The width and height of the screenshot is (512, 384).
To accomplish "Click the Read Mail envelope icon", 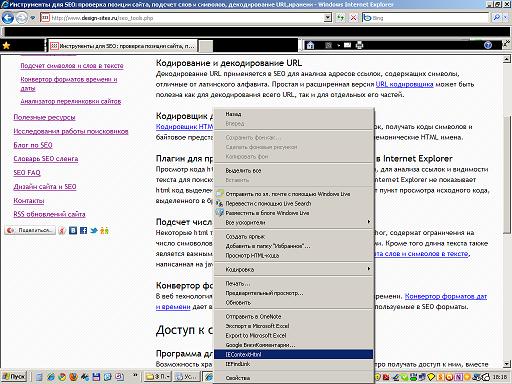I will [x=347, y=45].
